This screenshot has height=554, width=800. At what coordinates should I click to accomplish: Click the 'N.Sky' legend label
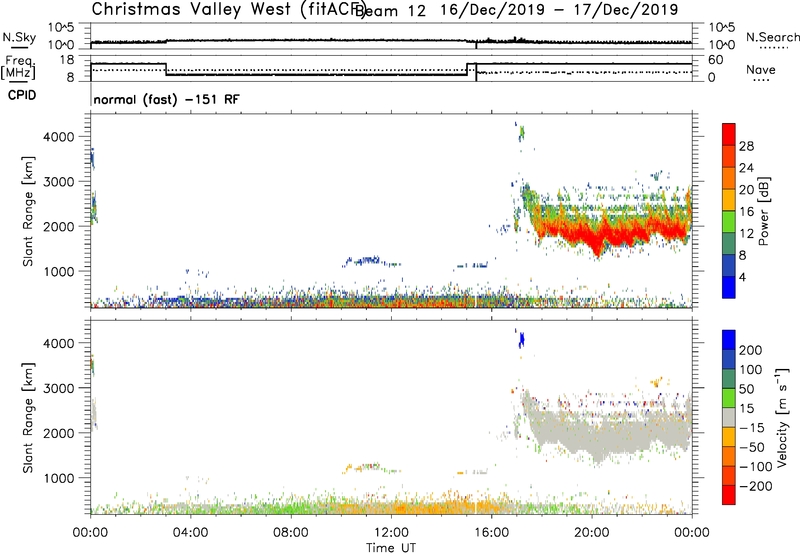[19, 37]
